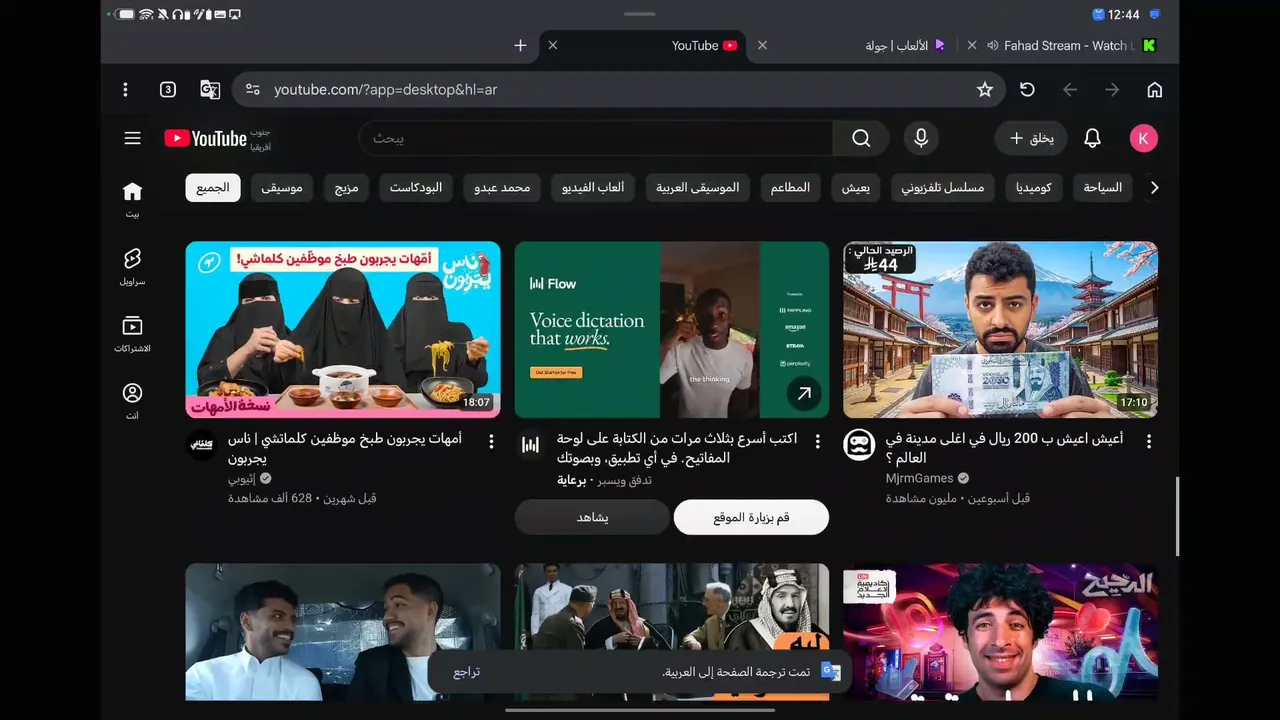Viewport: 1280px width, 720px height.
Task: View site information beside the URL
Action: 252,90
